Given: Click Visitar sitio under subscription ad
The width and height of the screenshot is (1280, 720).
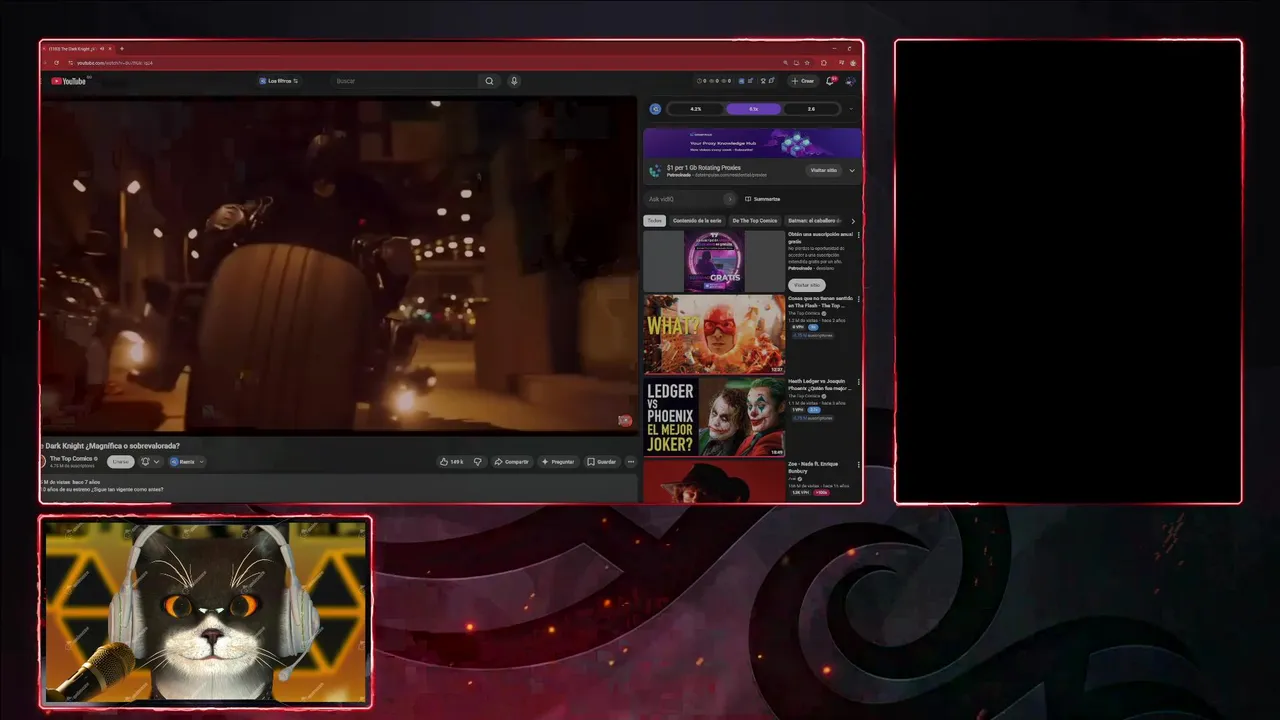Looking at the screenshot, I should click(807, 285).
